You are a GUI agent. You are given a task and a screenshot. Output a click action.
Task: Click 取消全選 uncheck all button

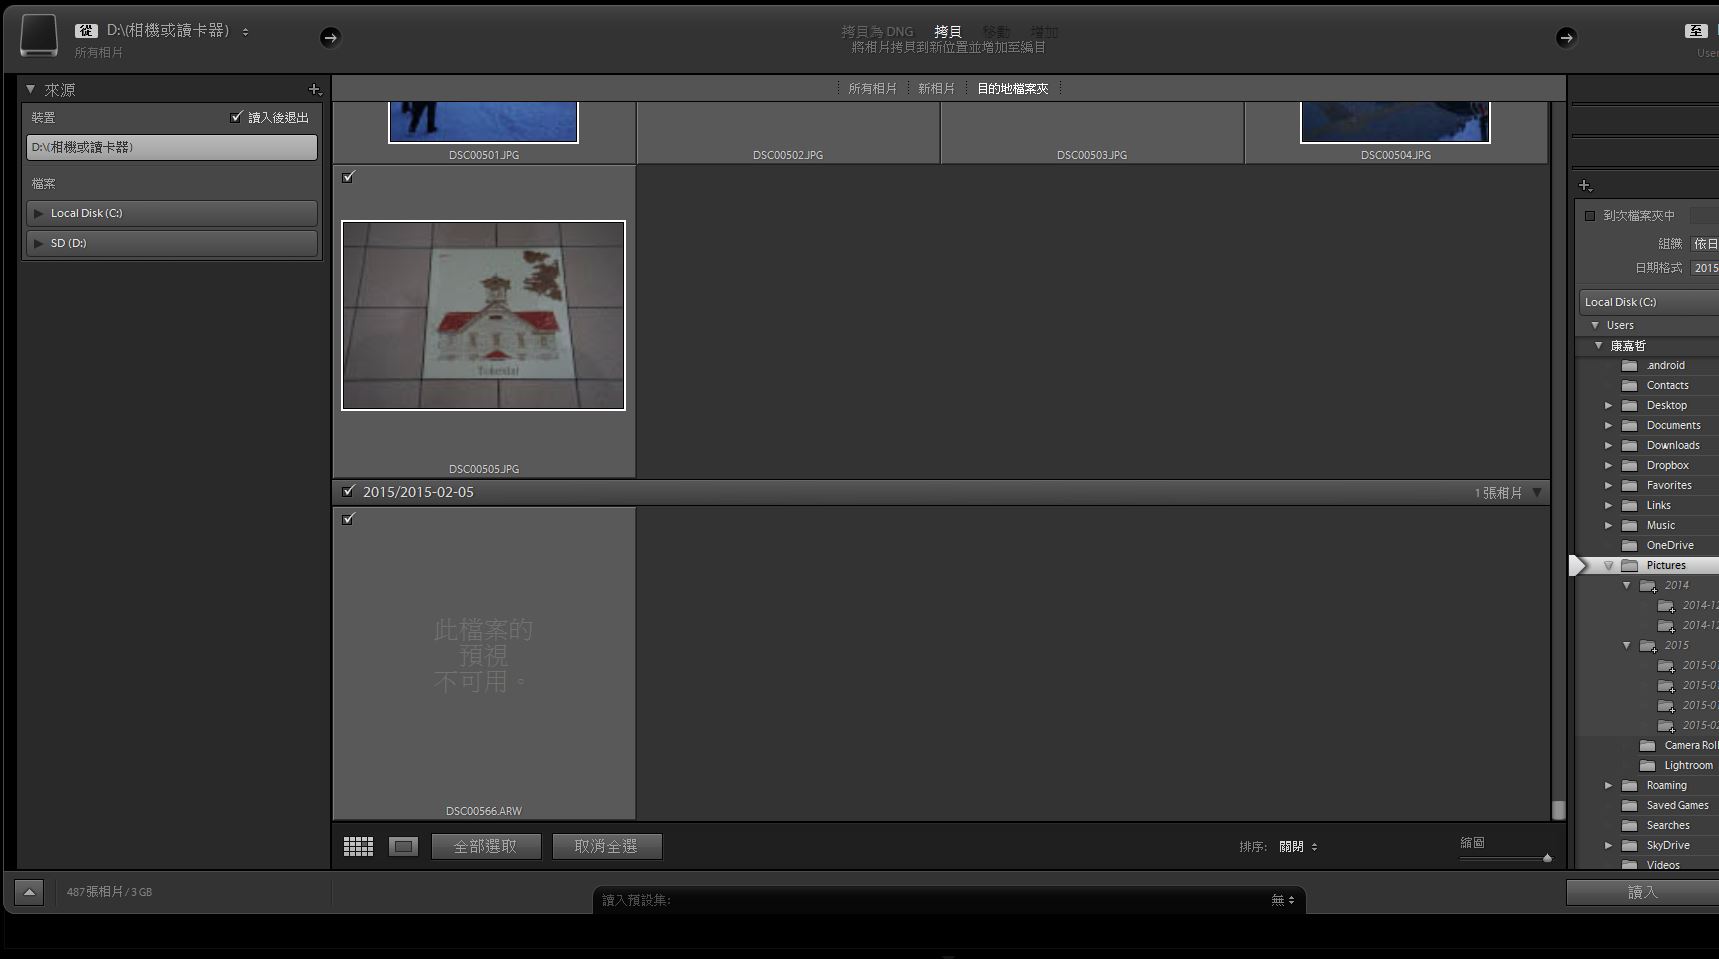point(606,846)
